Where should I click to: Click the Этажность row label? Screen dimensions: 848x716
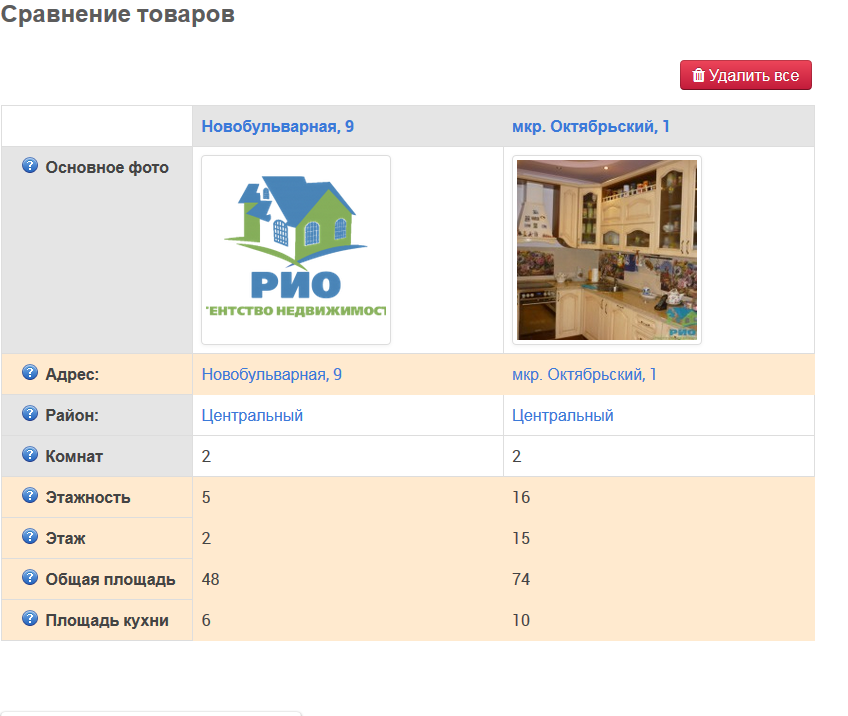click(88, 498)
